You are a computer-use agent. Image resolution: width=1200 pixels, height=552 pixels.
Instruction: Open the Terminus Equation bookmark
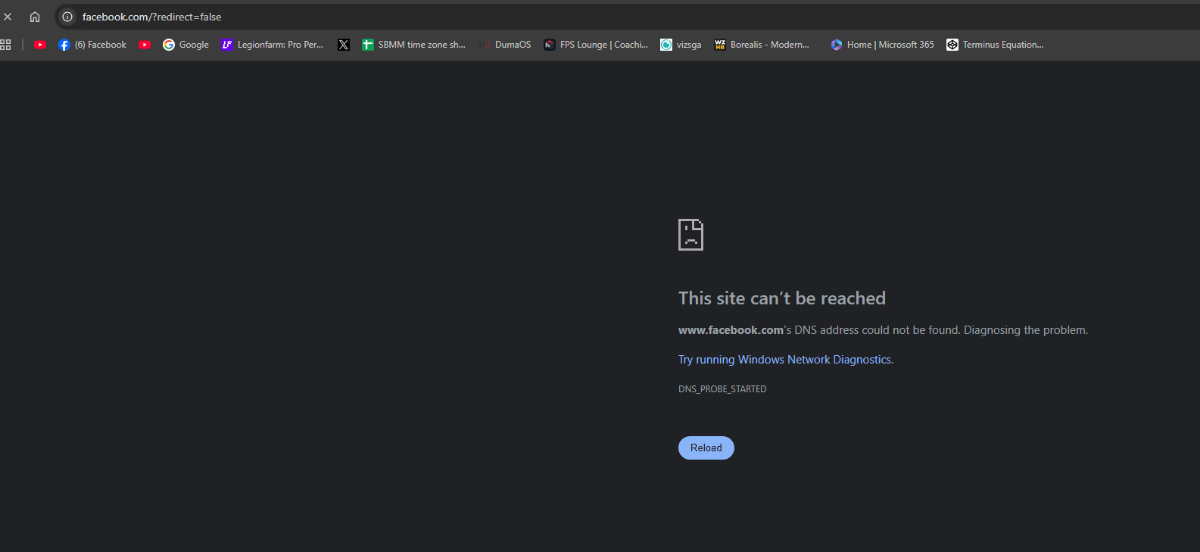[x=995, y=45]
